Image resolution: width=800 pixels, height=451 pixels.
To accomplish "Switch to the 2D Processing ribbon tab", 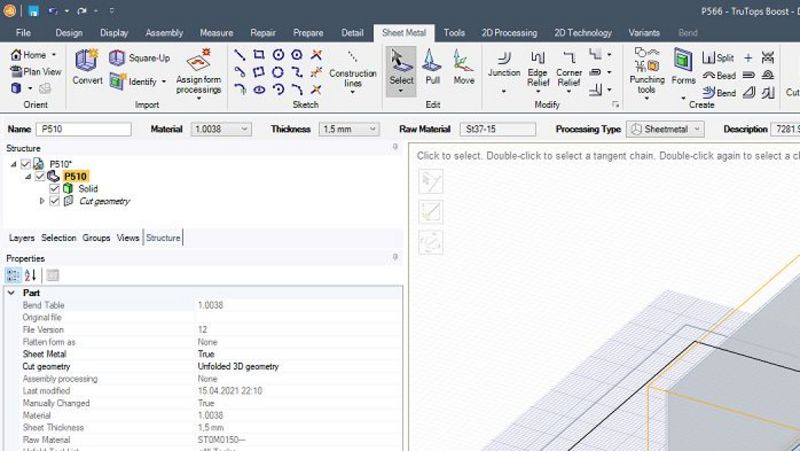I will click(509, 33).
